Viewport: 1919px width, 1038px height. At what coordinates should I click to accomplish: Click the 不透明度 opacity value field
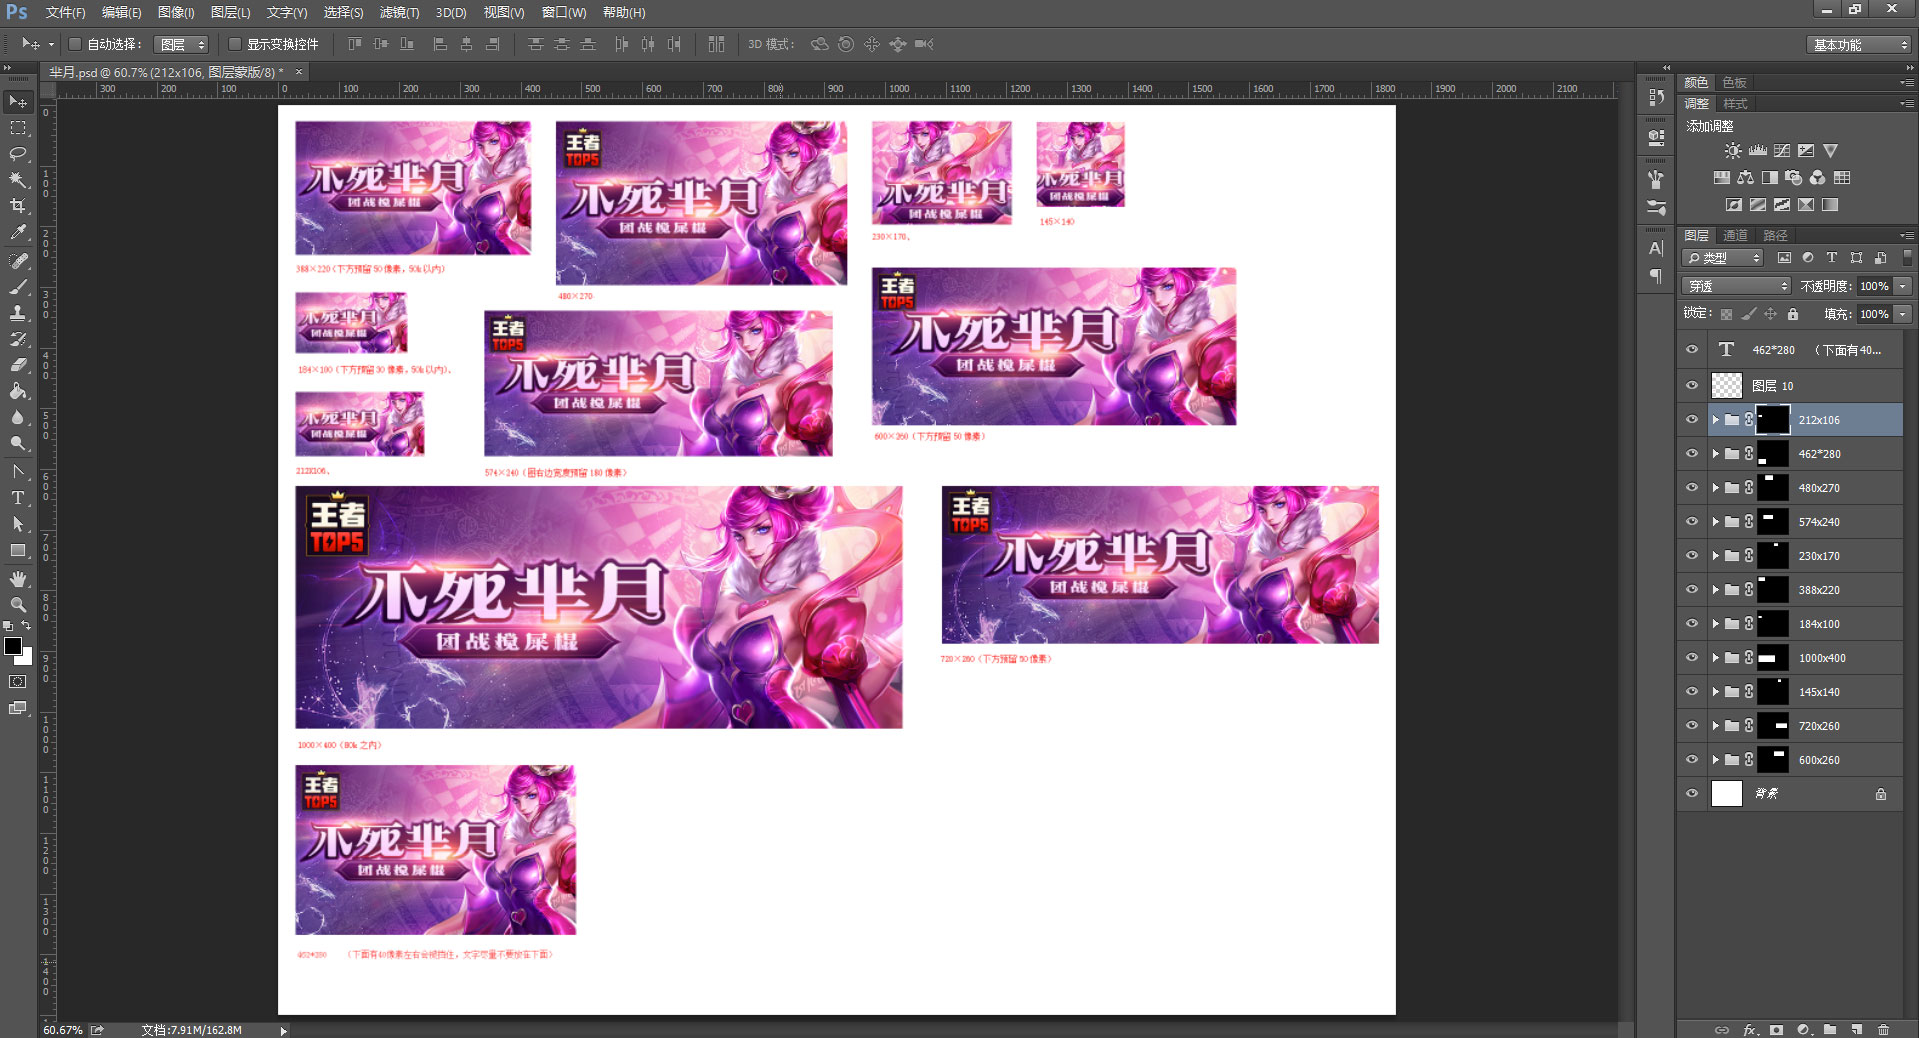[x=1874, y=286]
